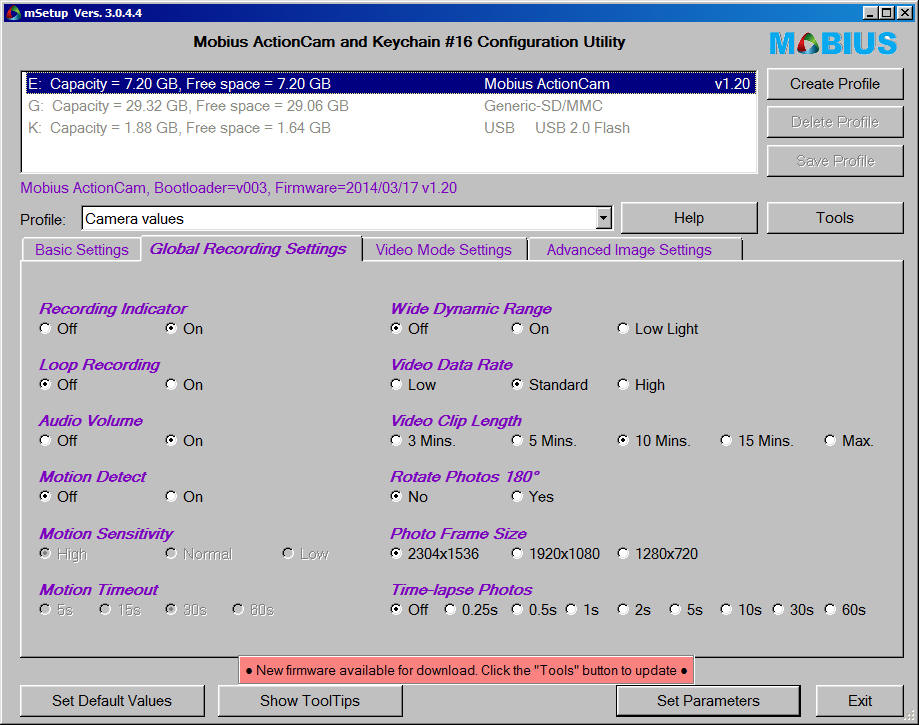The image size is (919, 725).
Task: Click Set Default Values
Action: coord(112,701)
